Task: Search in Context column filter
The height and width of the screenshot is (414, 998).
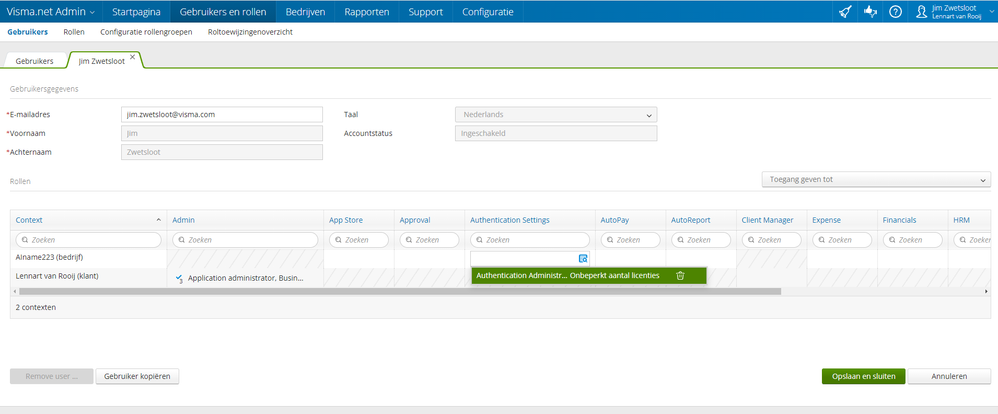Action: (x=88, y=240)
